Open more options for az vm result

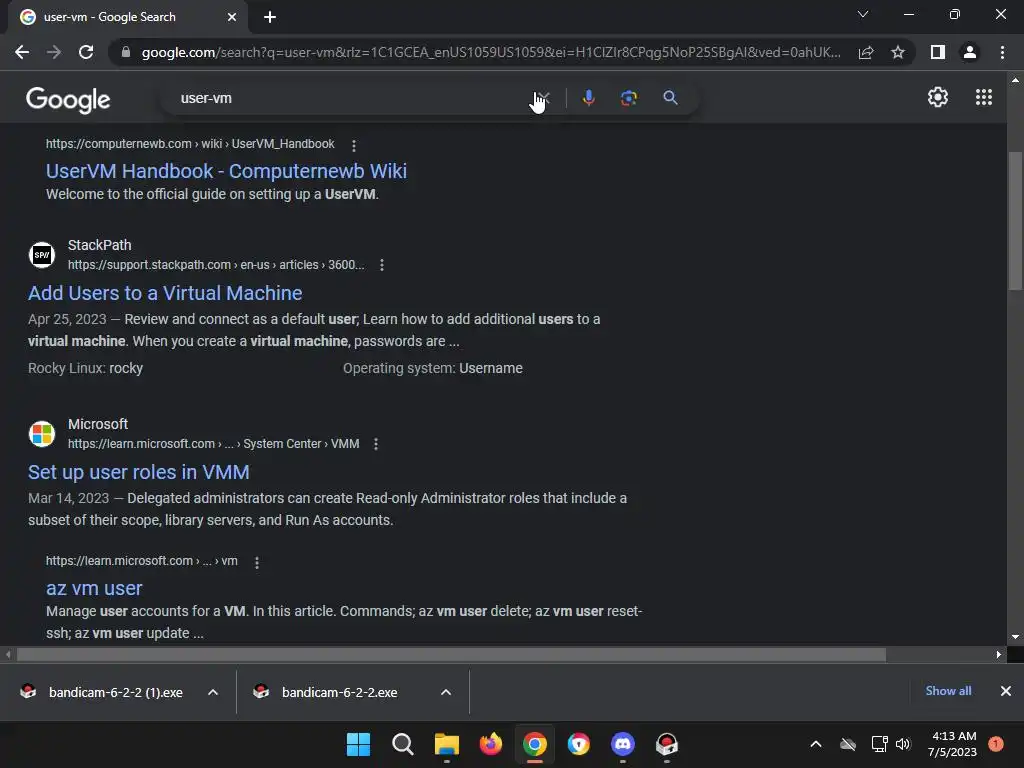[x=257, y=562]
